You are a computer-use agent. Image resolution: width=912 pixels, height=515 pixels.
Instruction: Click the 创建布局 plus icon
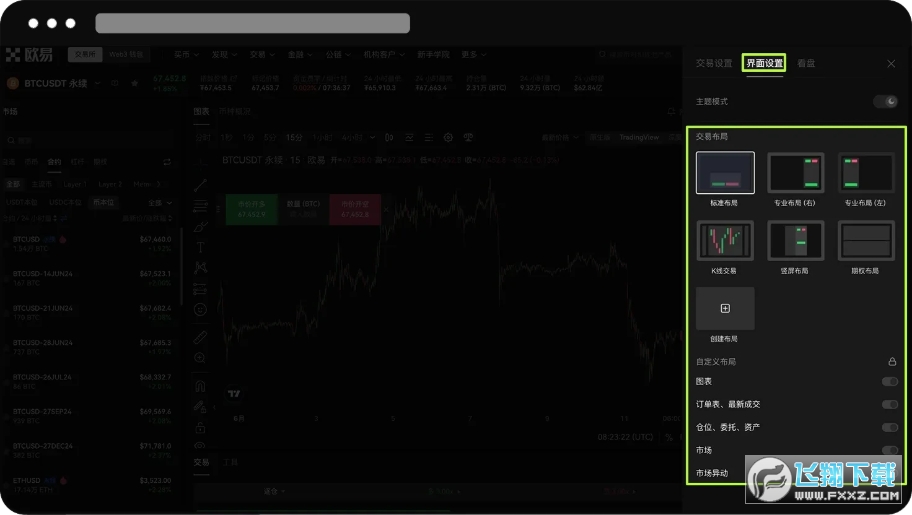(725, 308)
